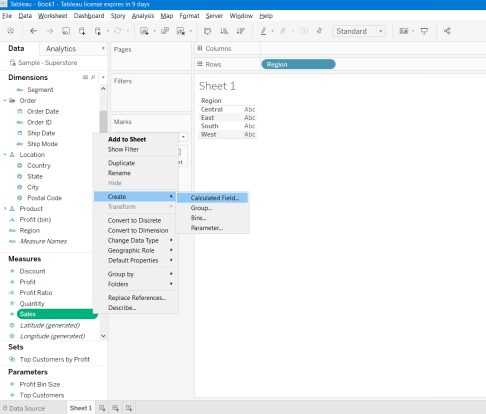
Task: Click the Pause auto updates icon
Action: [98, 31]
